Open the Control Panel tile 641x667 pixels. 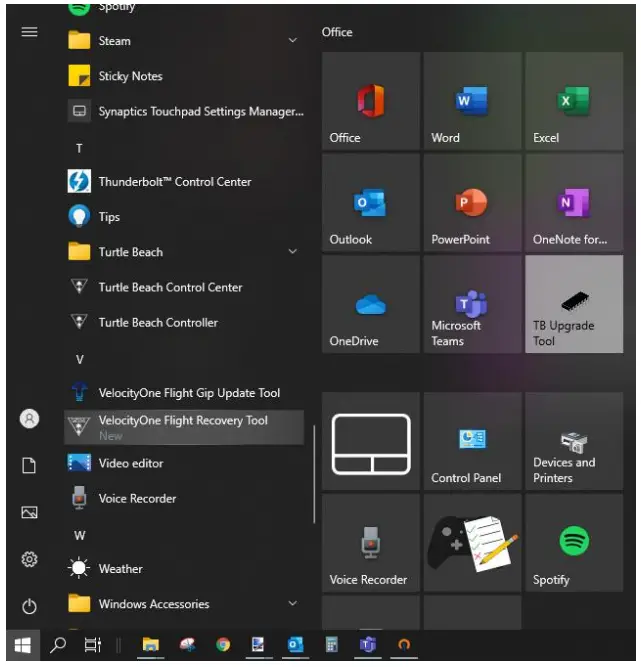[x=473, y=442]
